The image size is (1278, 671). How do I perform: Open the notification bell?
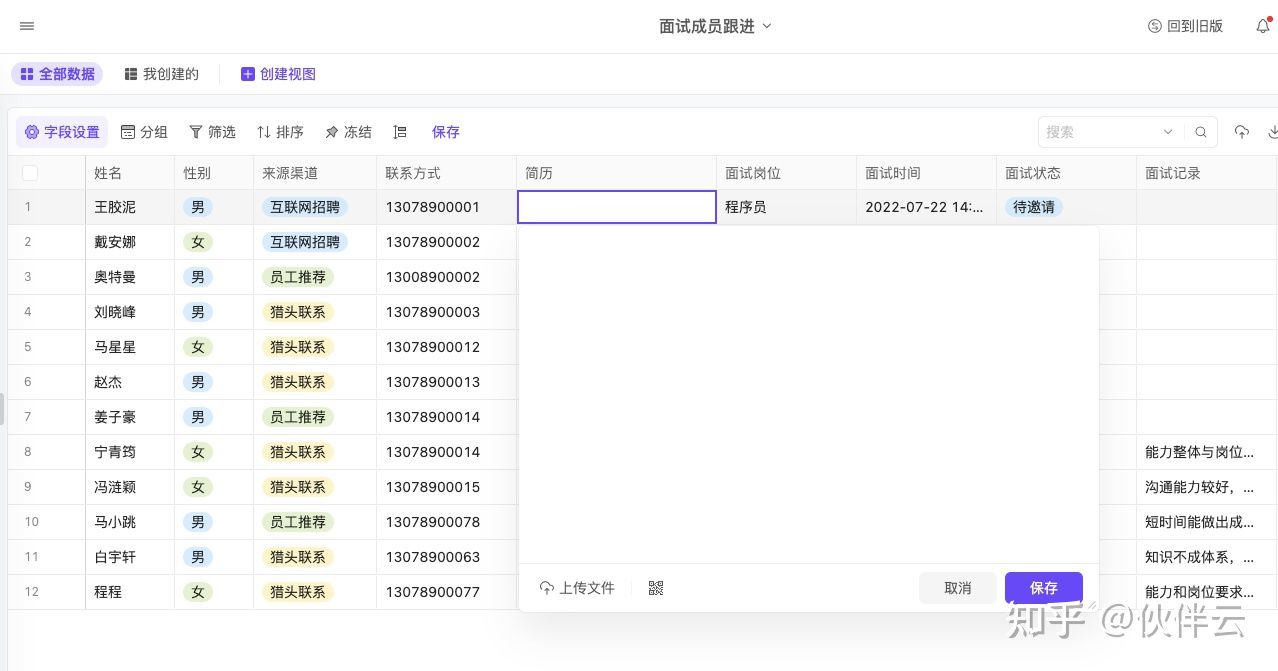coord(1263,26)
